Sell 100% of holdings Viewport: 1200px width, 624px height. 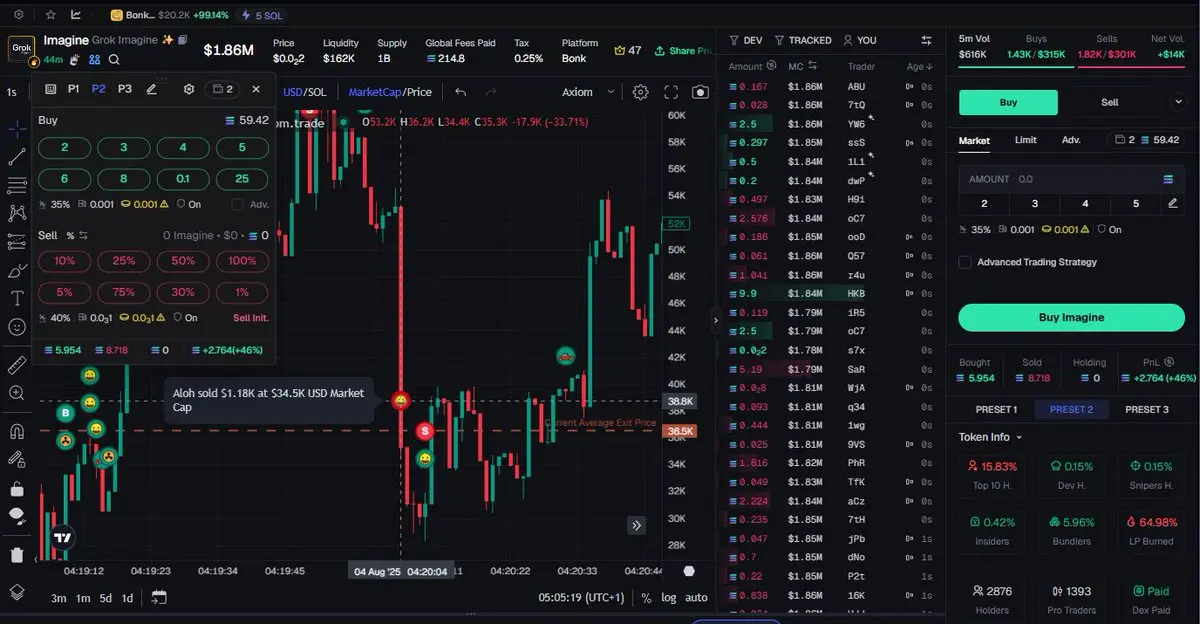[241, 261]
